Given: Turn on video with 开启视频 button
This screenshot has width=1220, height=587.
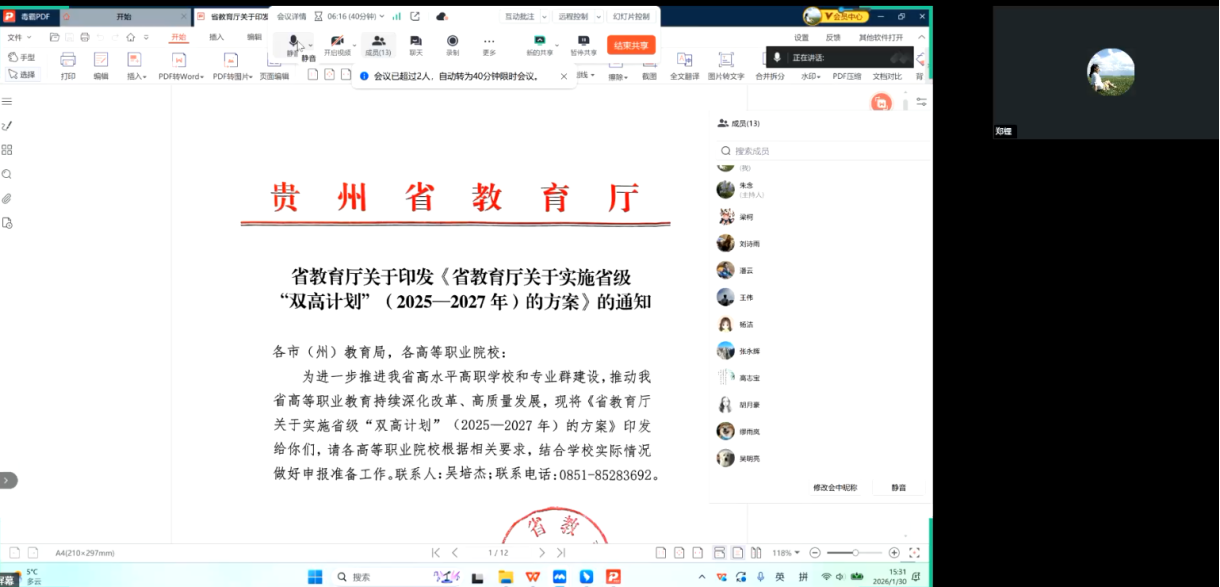Looking at the screenshot, I should coord(337,43).
